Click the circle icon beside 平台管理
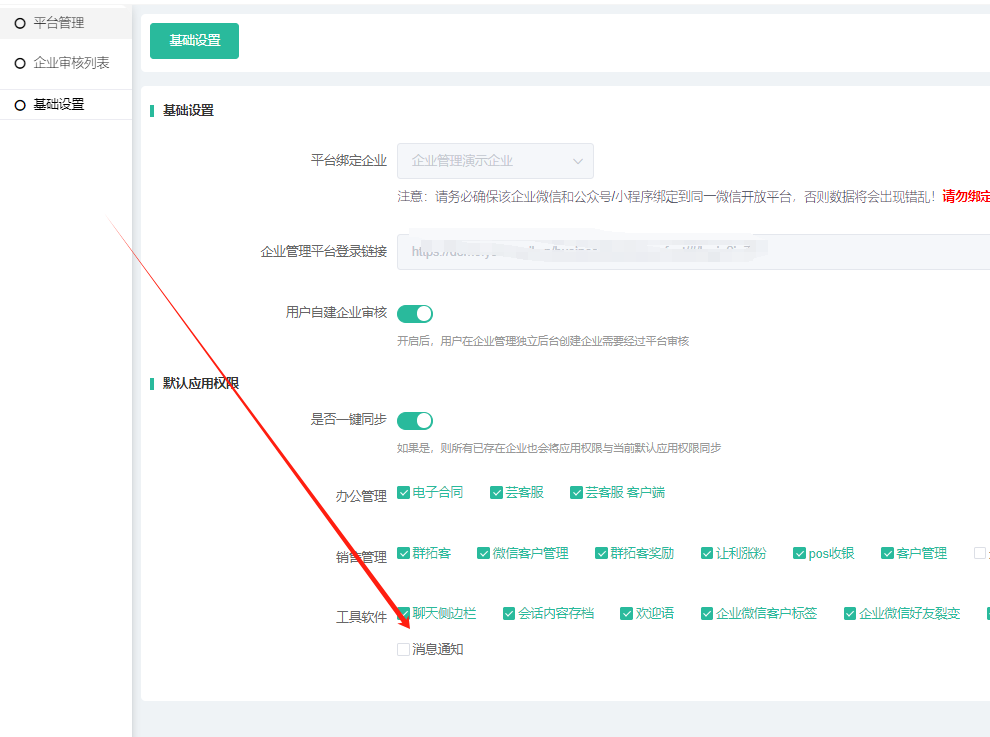 20,23
